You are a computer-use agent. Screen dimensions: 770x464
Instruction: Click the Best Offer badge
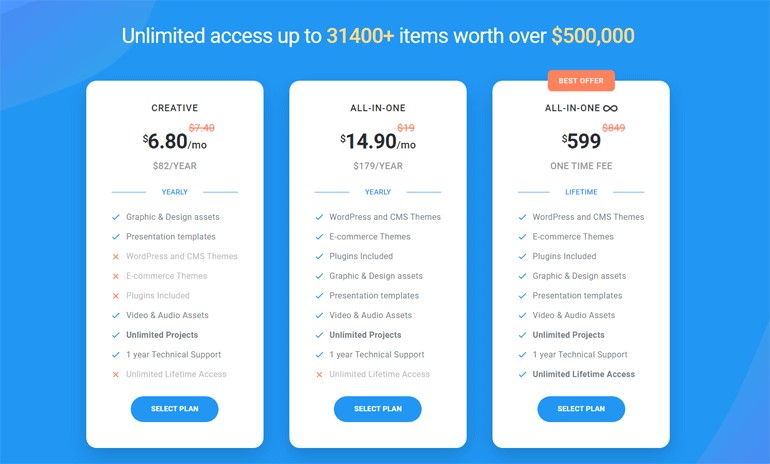581,80
